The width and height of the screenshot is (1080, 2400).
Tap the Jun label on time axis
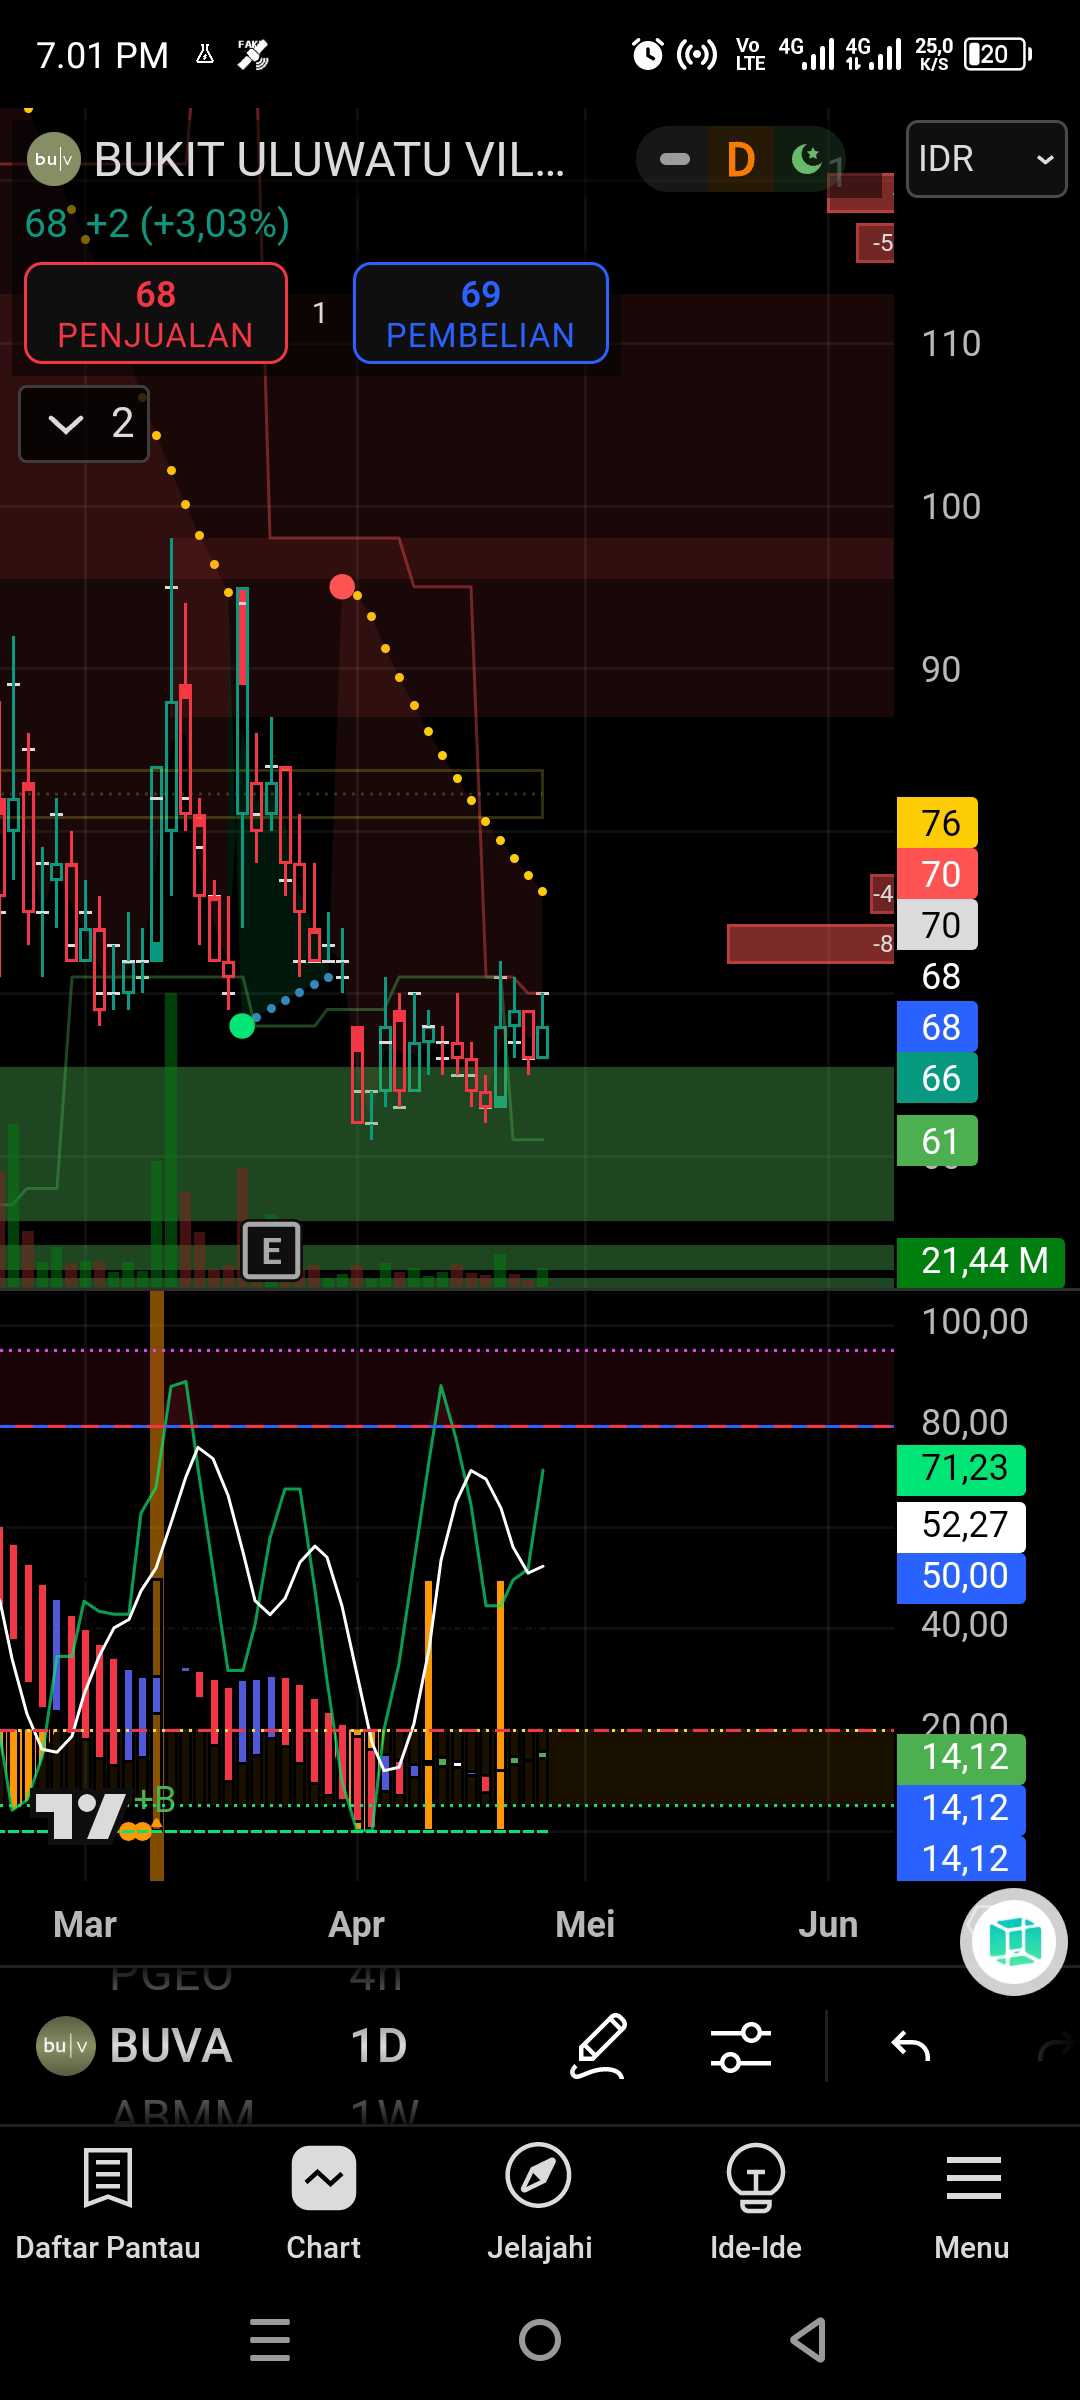828,1924
